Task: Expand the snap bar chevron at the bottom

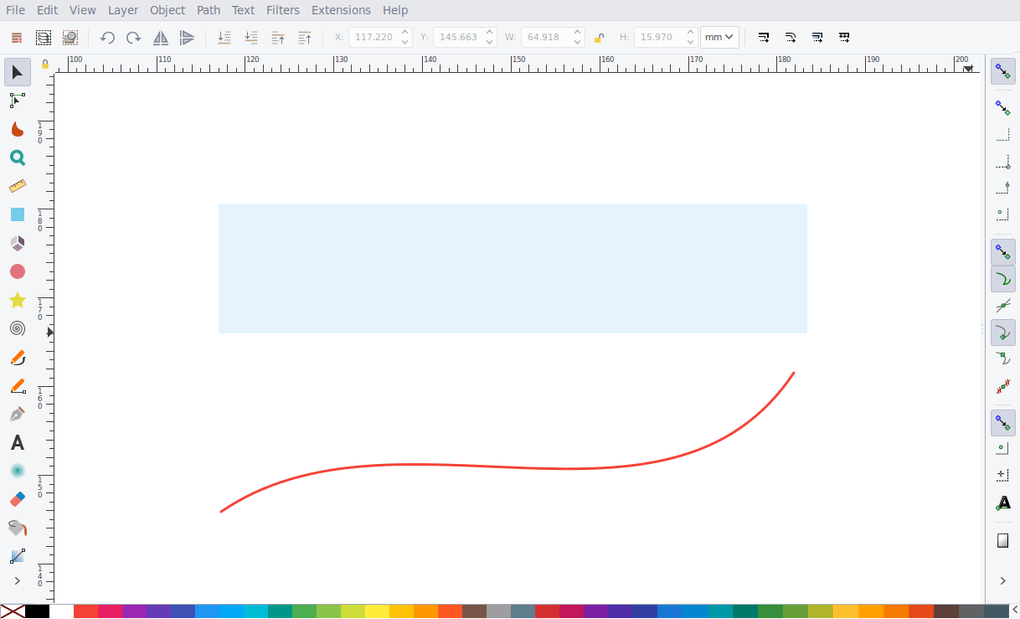Action: 1002,580
